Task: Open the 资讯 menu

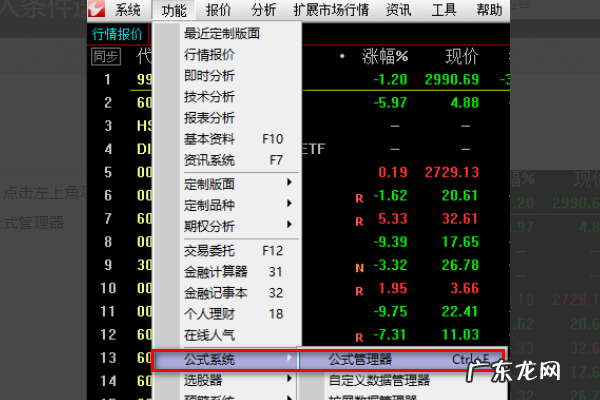Action: (398, 10)
